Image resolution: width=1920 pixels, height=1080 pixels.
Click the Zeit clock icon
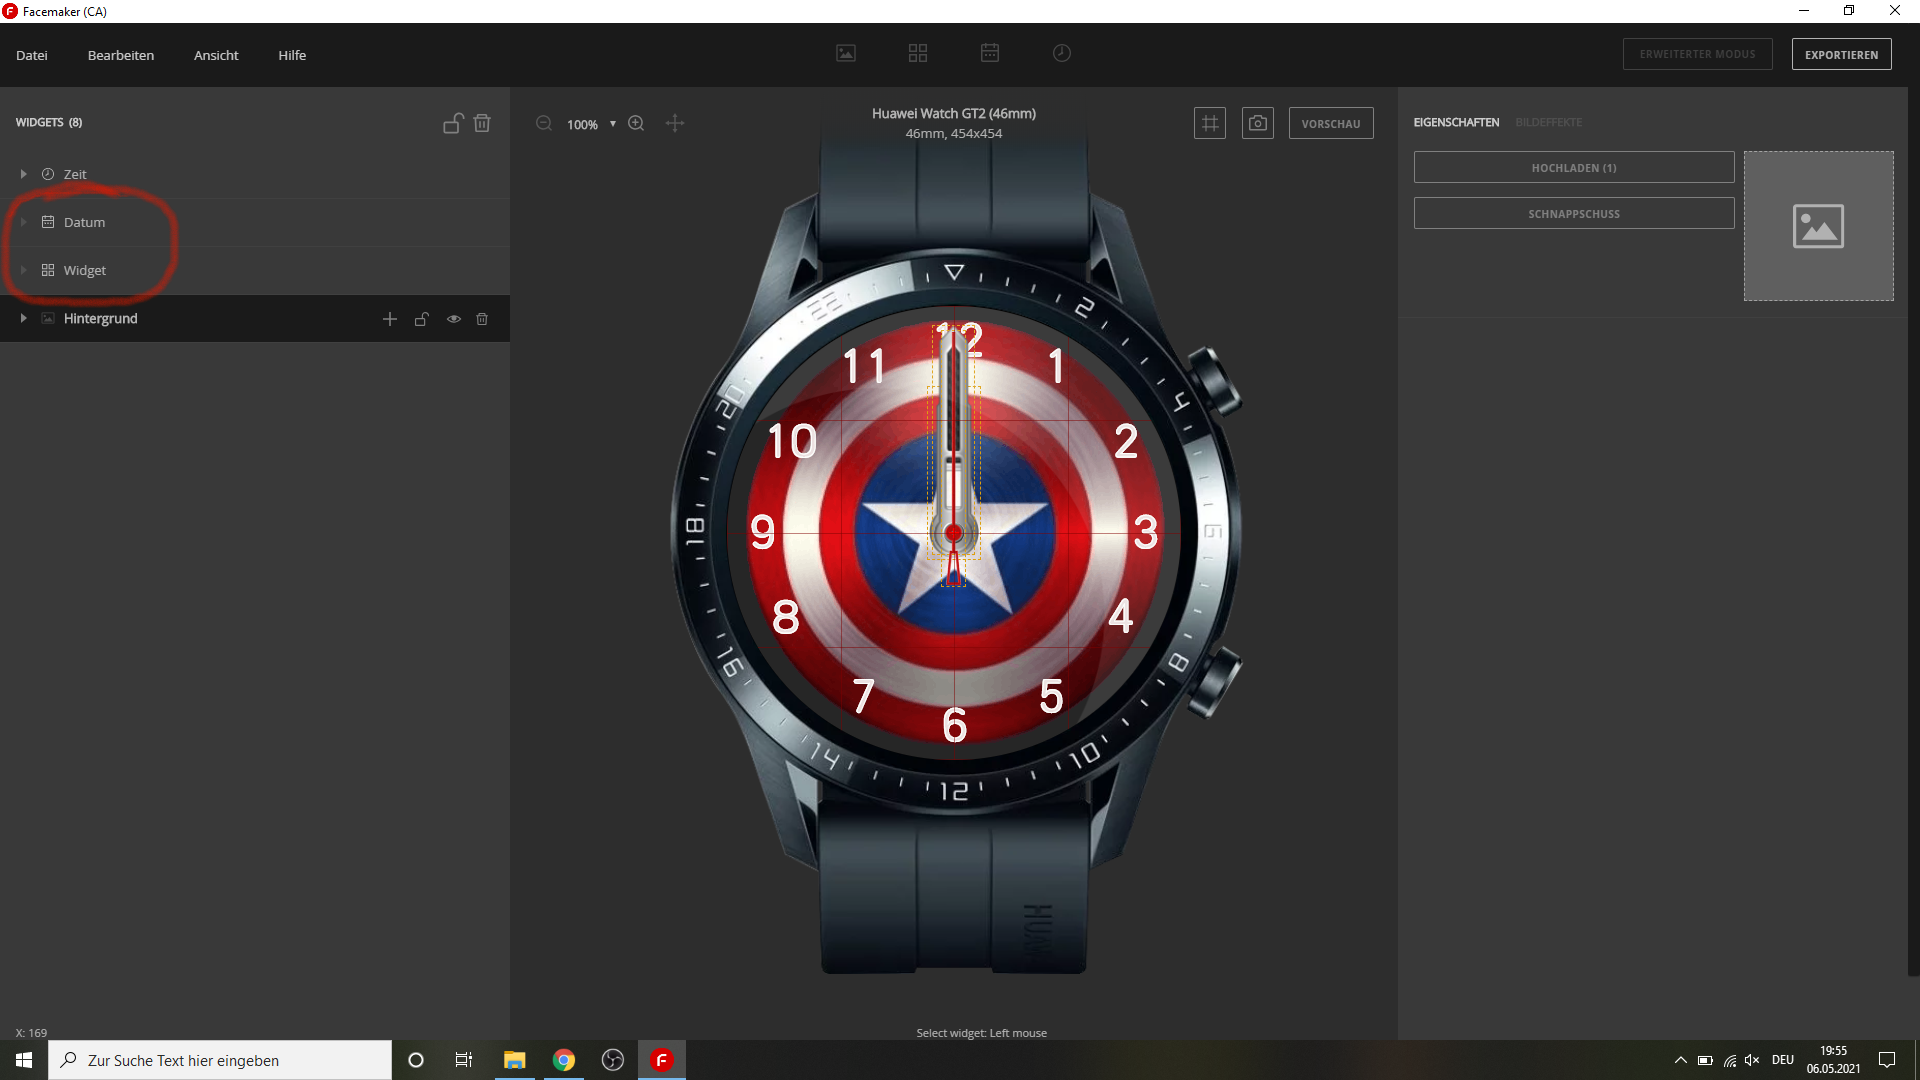tap(48, 174)
